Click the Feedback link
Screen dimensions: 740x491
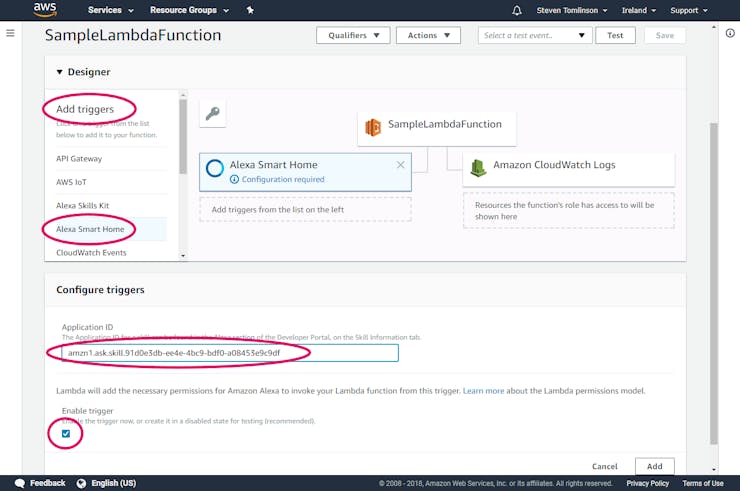(x=48, y=483)
